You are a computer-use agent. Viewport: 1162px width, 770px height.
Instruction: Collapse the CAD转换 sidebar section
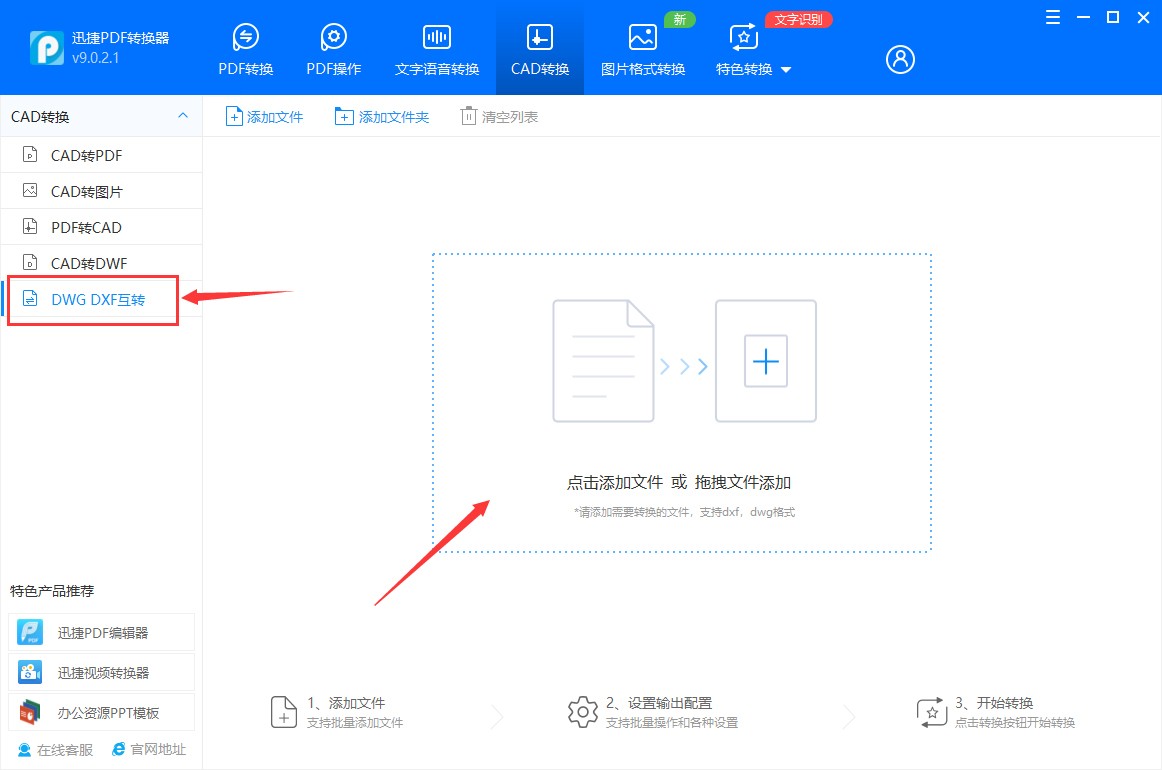182,116
